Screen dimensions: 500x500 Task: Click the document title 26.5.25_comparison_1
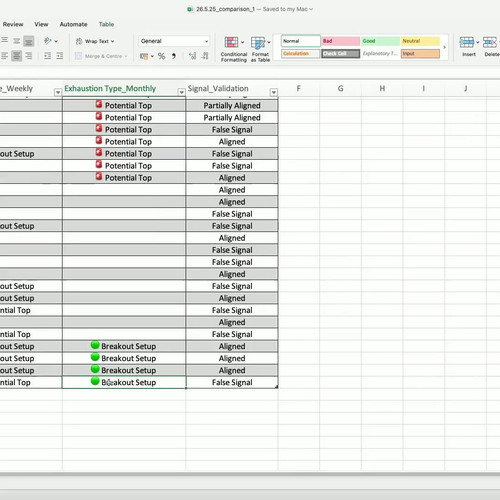pyautogui.click(x=225, y=9)
